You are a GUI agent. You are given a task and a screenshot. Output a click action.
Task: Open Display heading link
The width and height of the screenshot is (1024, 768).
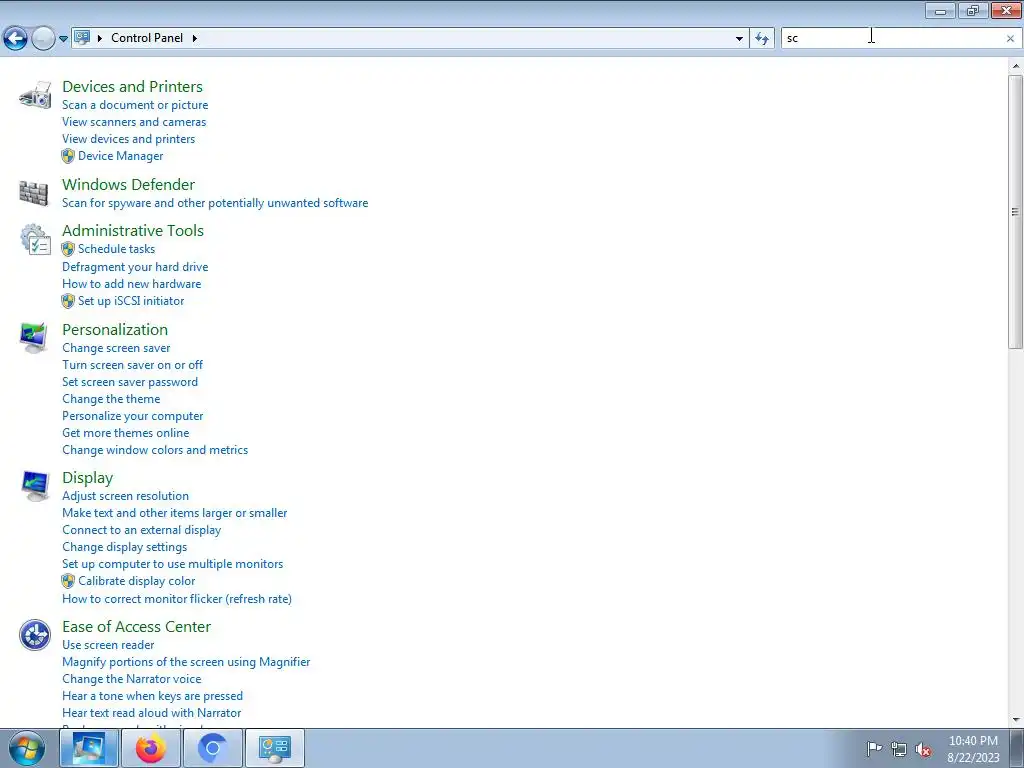88,478
